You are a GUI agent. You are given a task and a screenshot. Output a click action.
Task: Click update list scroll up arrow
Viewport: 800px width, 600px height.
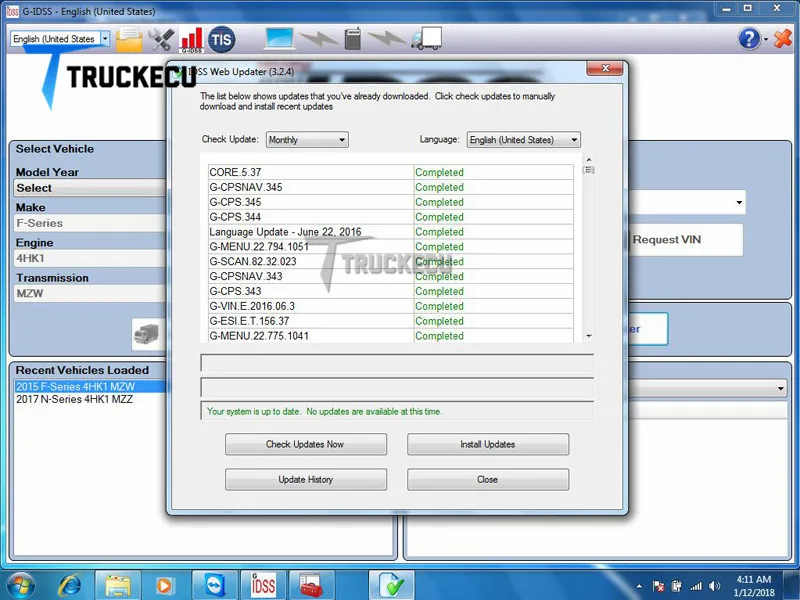[589, 160]
